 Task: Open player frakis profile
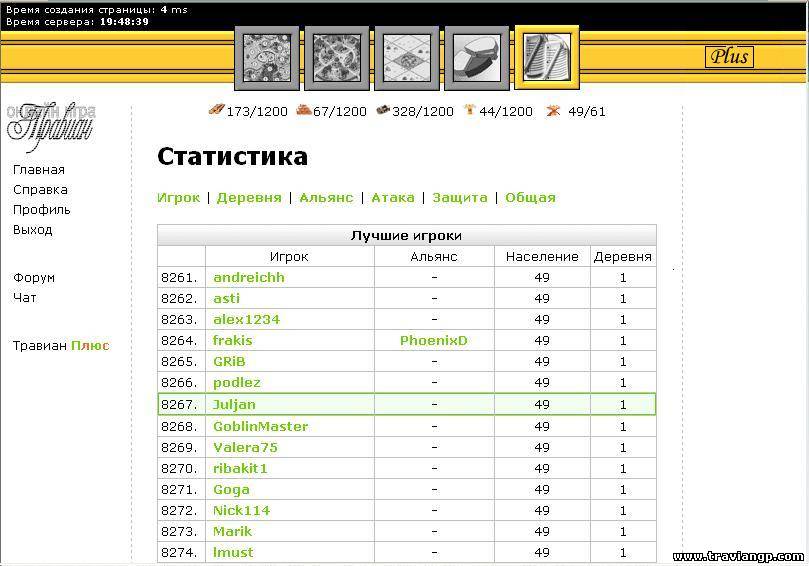[233, 341]
